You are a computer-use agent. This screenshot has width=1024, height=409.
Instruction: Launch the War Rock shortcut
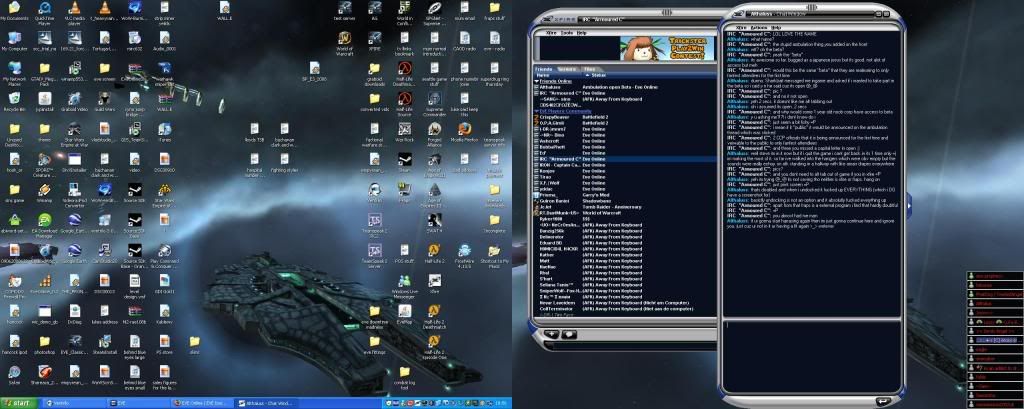pyautogui.click(x=404, y=131)
